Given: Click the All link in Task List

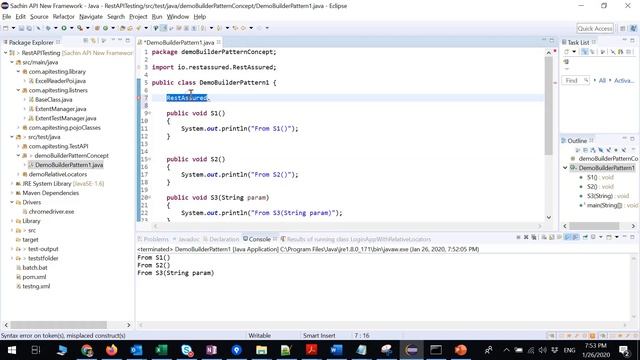Looking at the screenshot, I should [602, 80].
